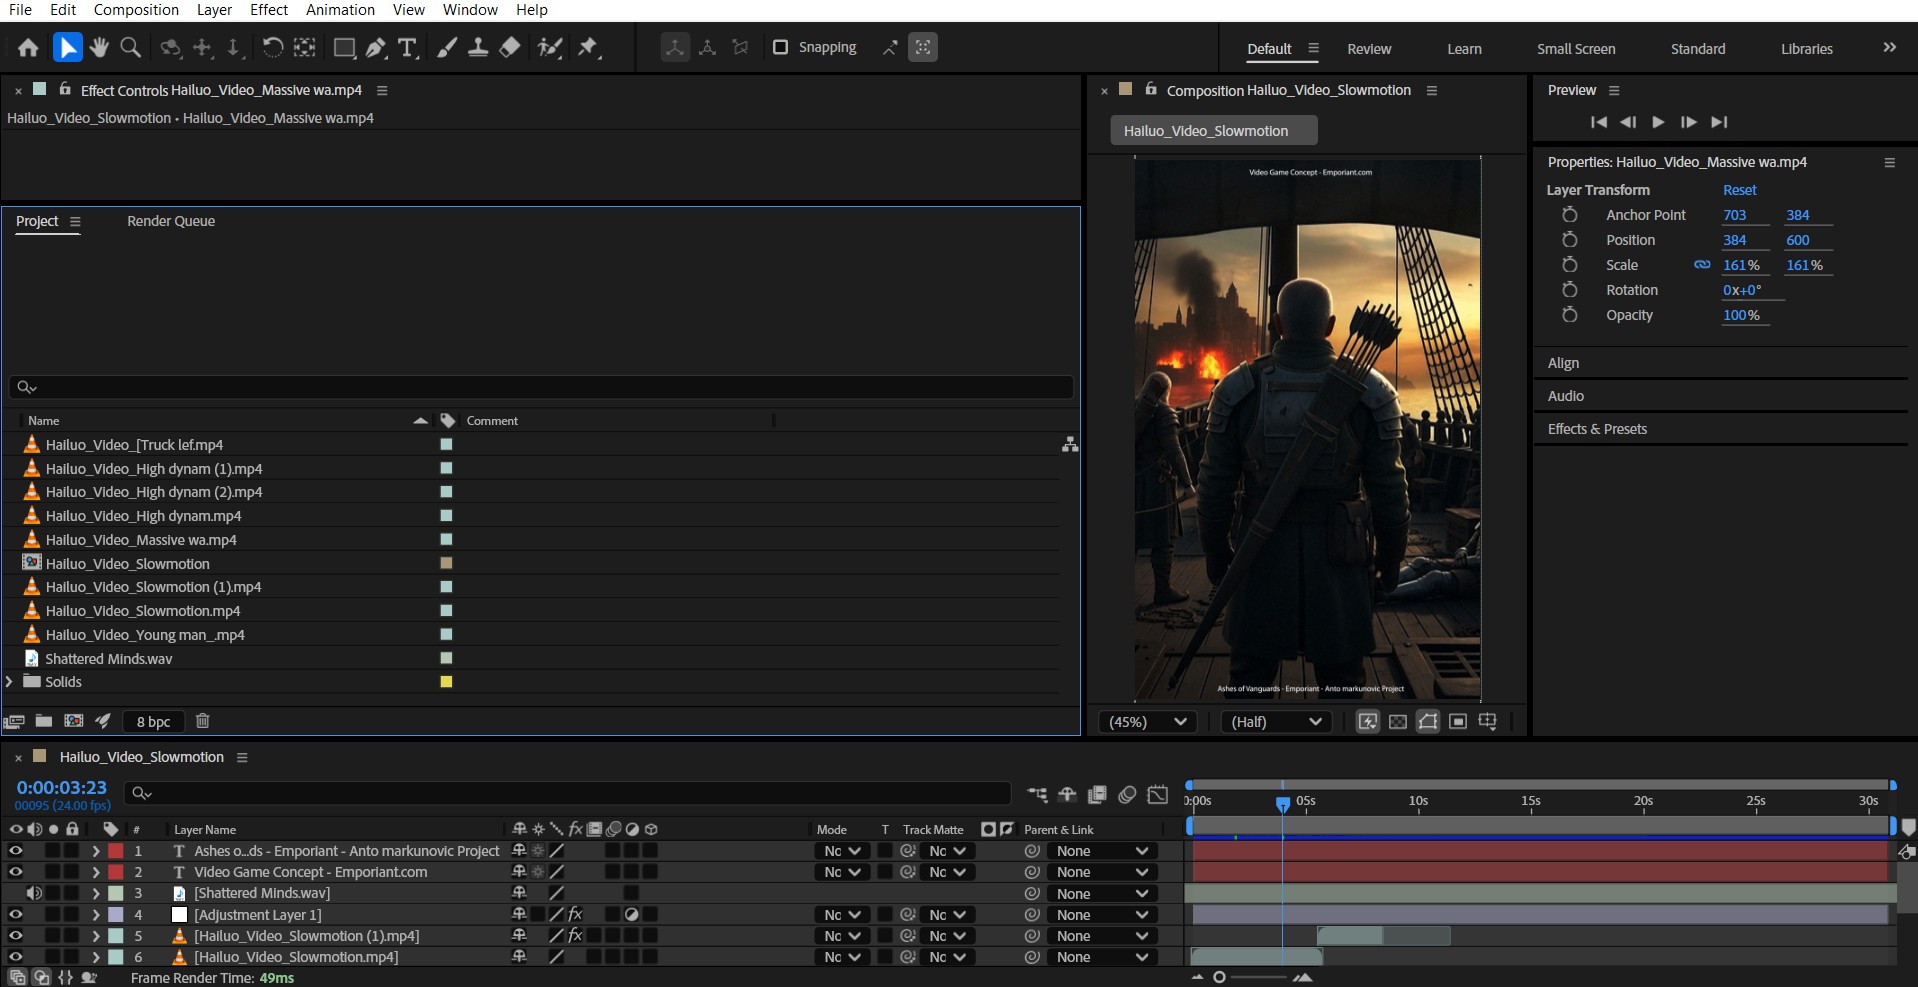Image resolution: width=1918 pixels, height=987 pixels.
Task: Switch to the Review workspace
Action: click(x=1369, y=49)
